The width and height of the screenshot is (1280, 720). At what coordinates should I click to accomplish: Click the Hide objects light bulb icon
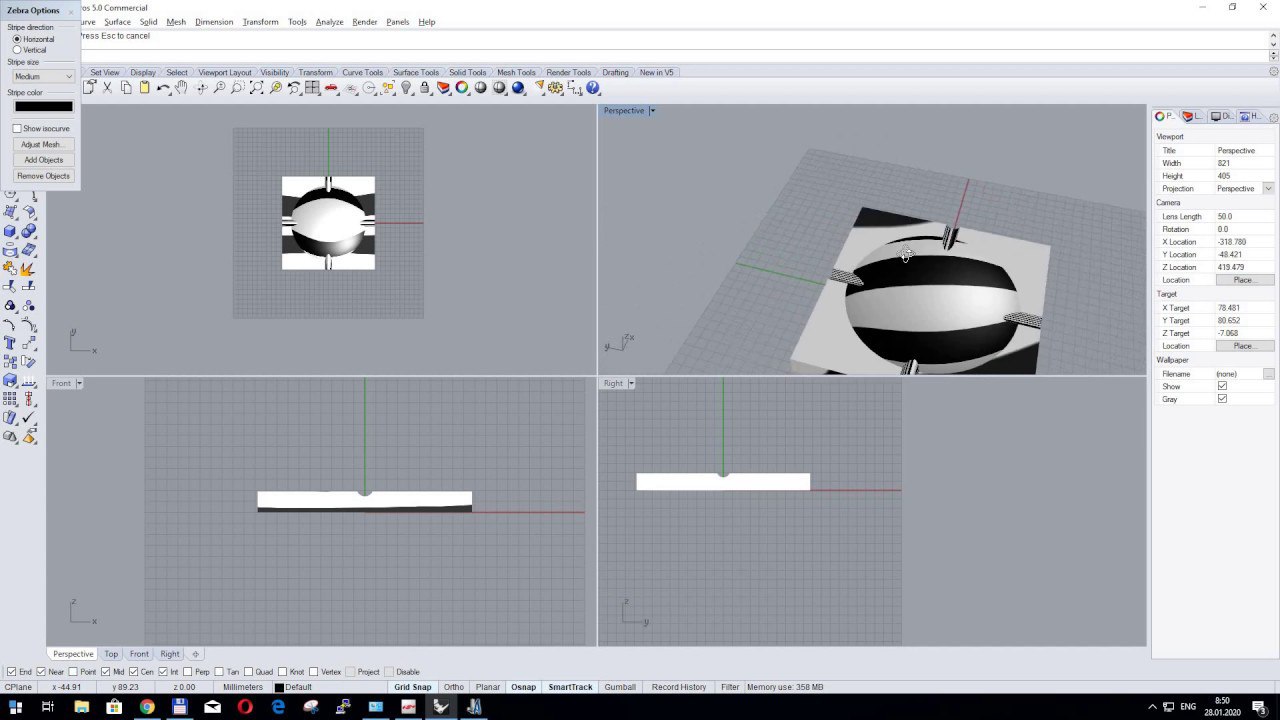pos(406,88)
